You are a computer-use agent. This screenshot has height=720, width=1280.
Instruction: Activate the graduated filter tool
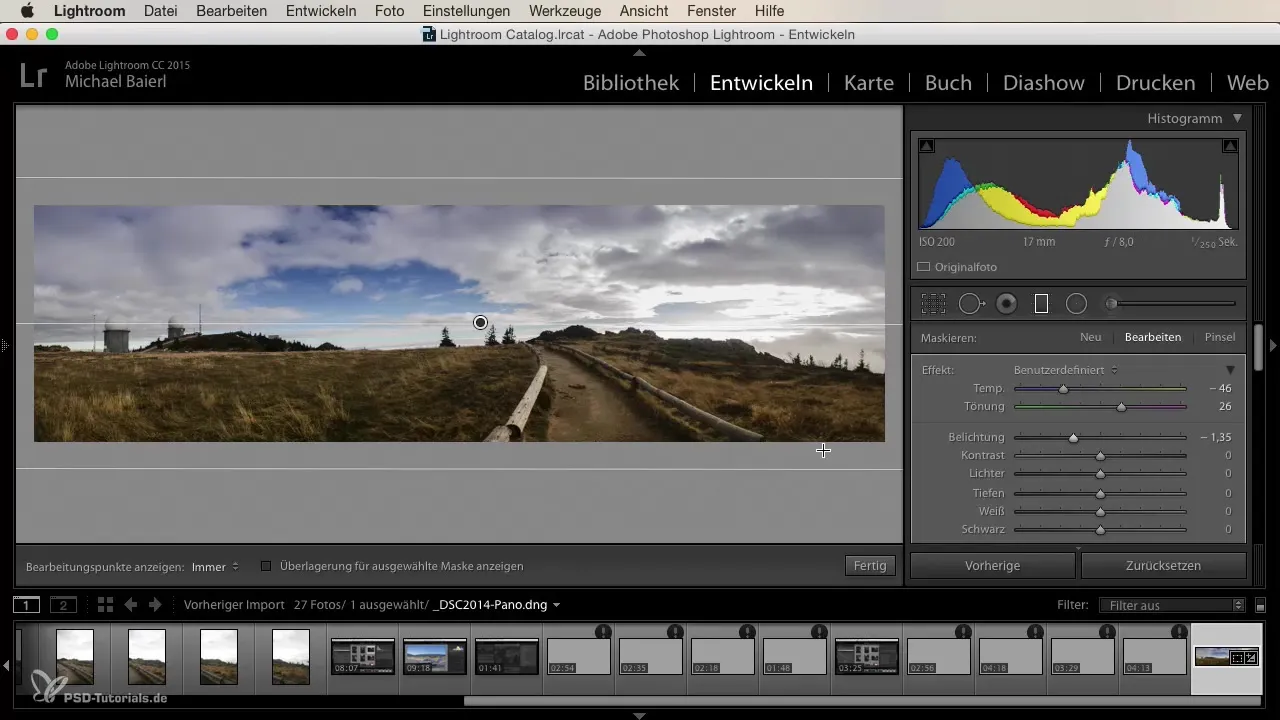point(1041,303)
